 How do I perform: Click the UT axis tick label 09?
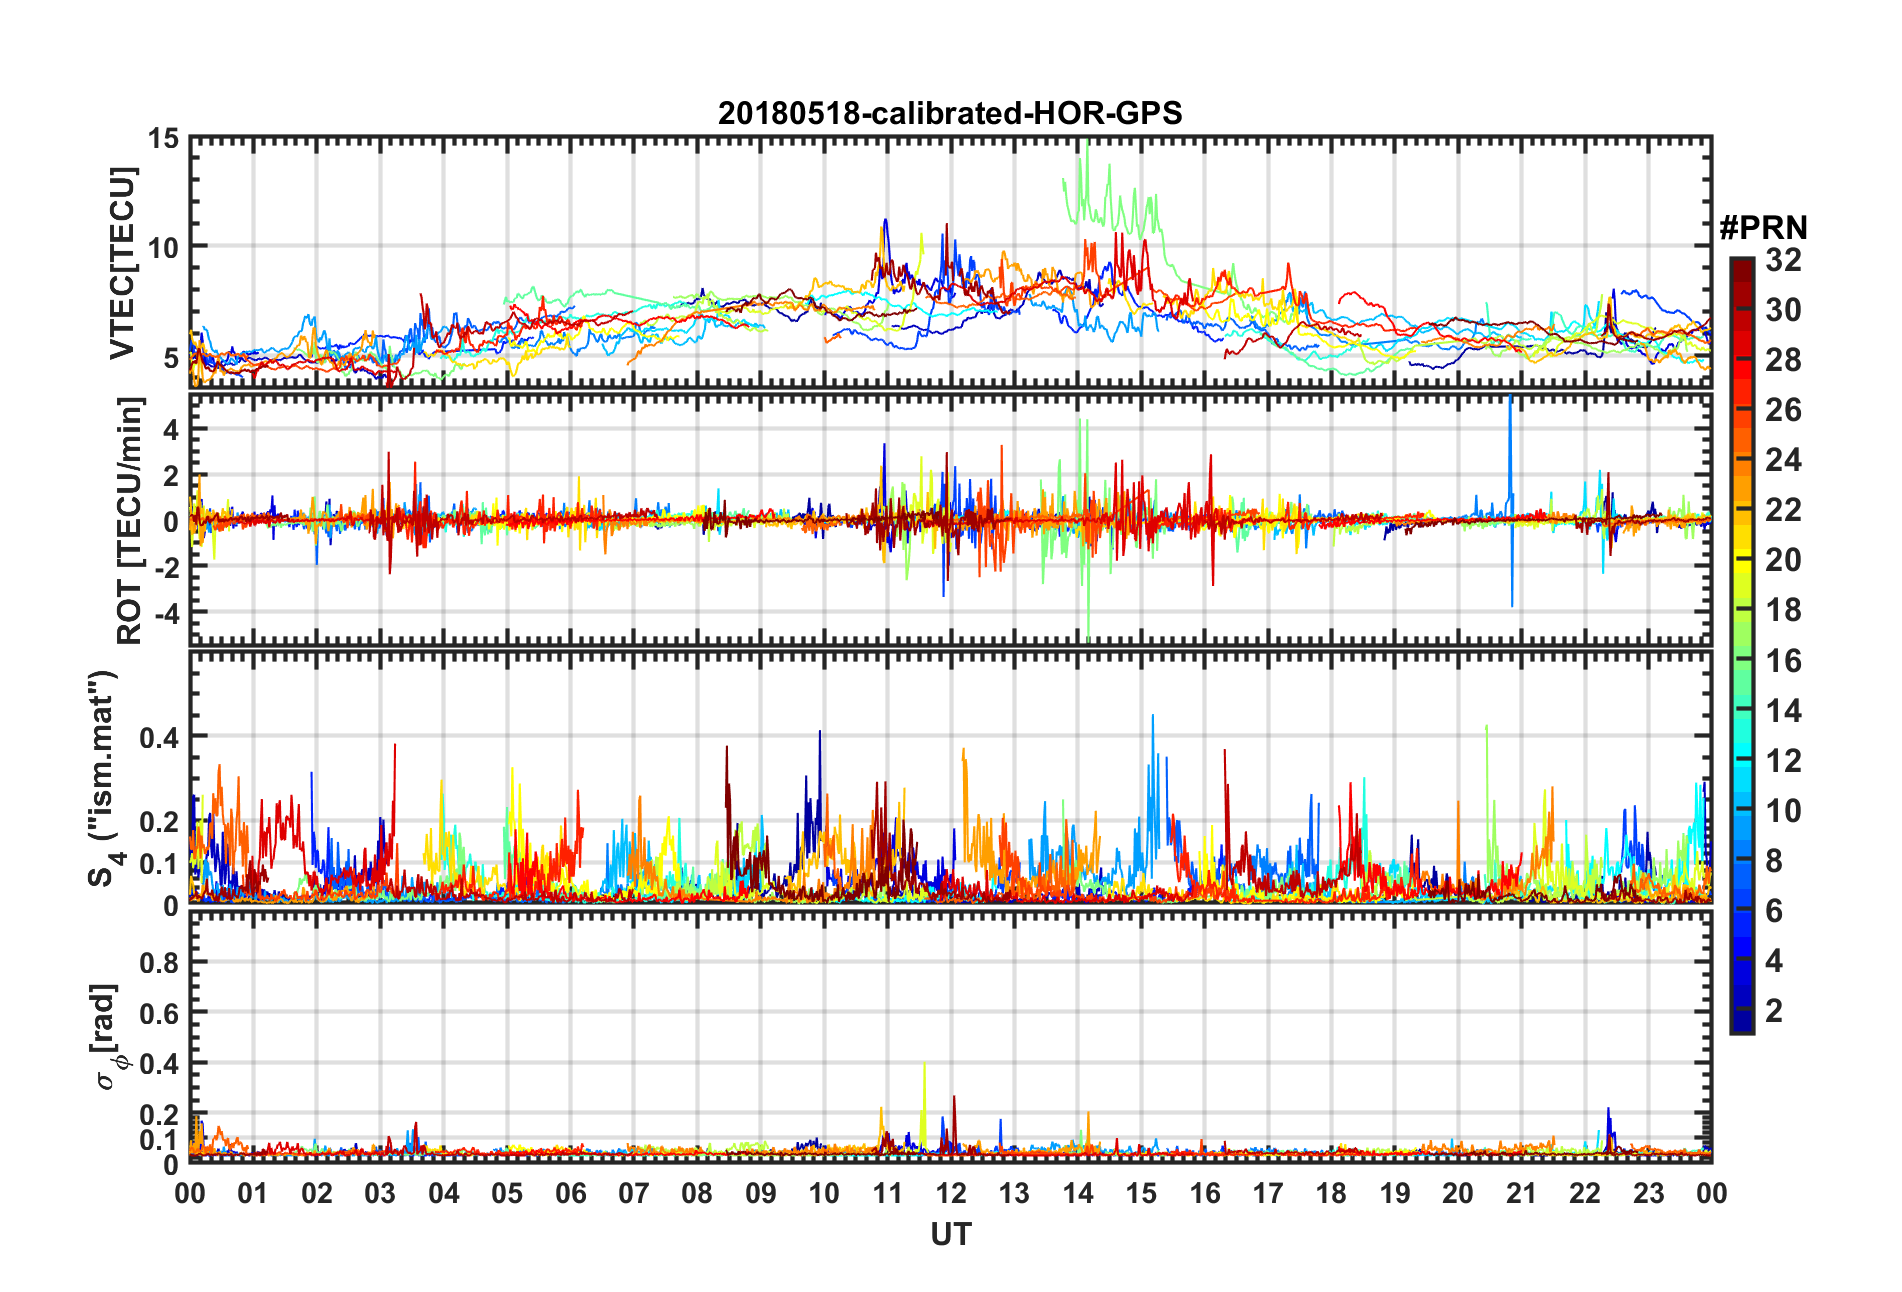click(761, 1193)
